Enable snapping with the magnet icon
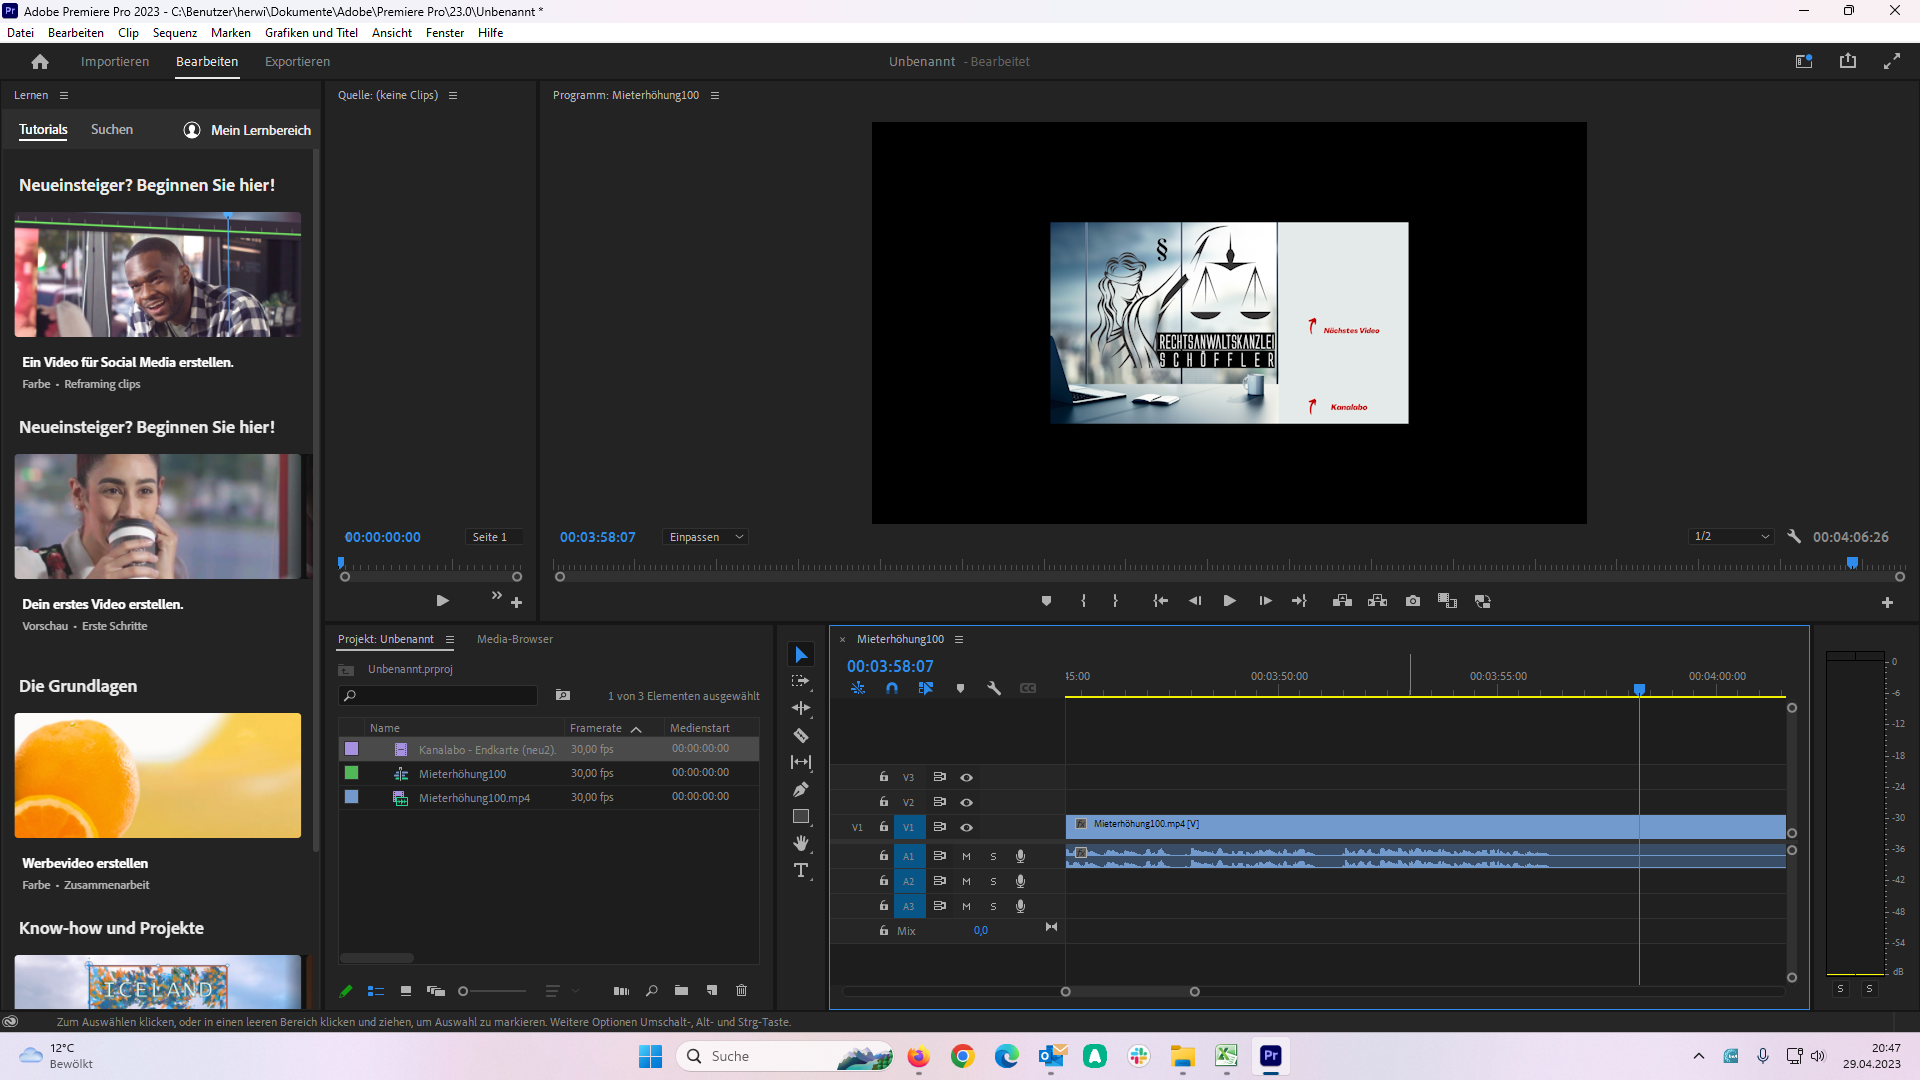Image resolution: width=1920 pixels, height=1080 pixels. tap(892, 688)
